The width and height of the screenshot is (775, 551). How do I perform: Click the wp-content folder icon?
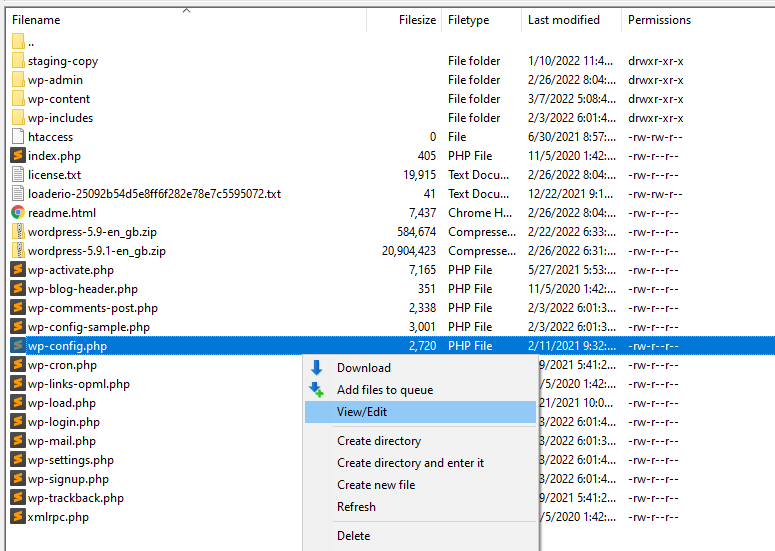pos(18,99)
